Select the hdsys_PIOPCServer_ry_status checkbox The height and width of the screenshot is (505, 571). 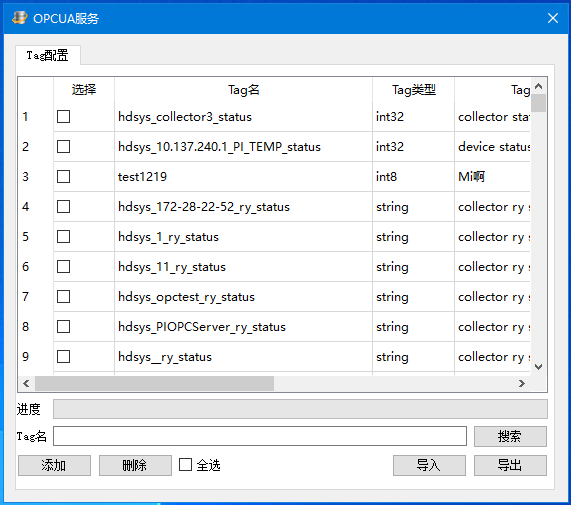coord(63,327)
